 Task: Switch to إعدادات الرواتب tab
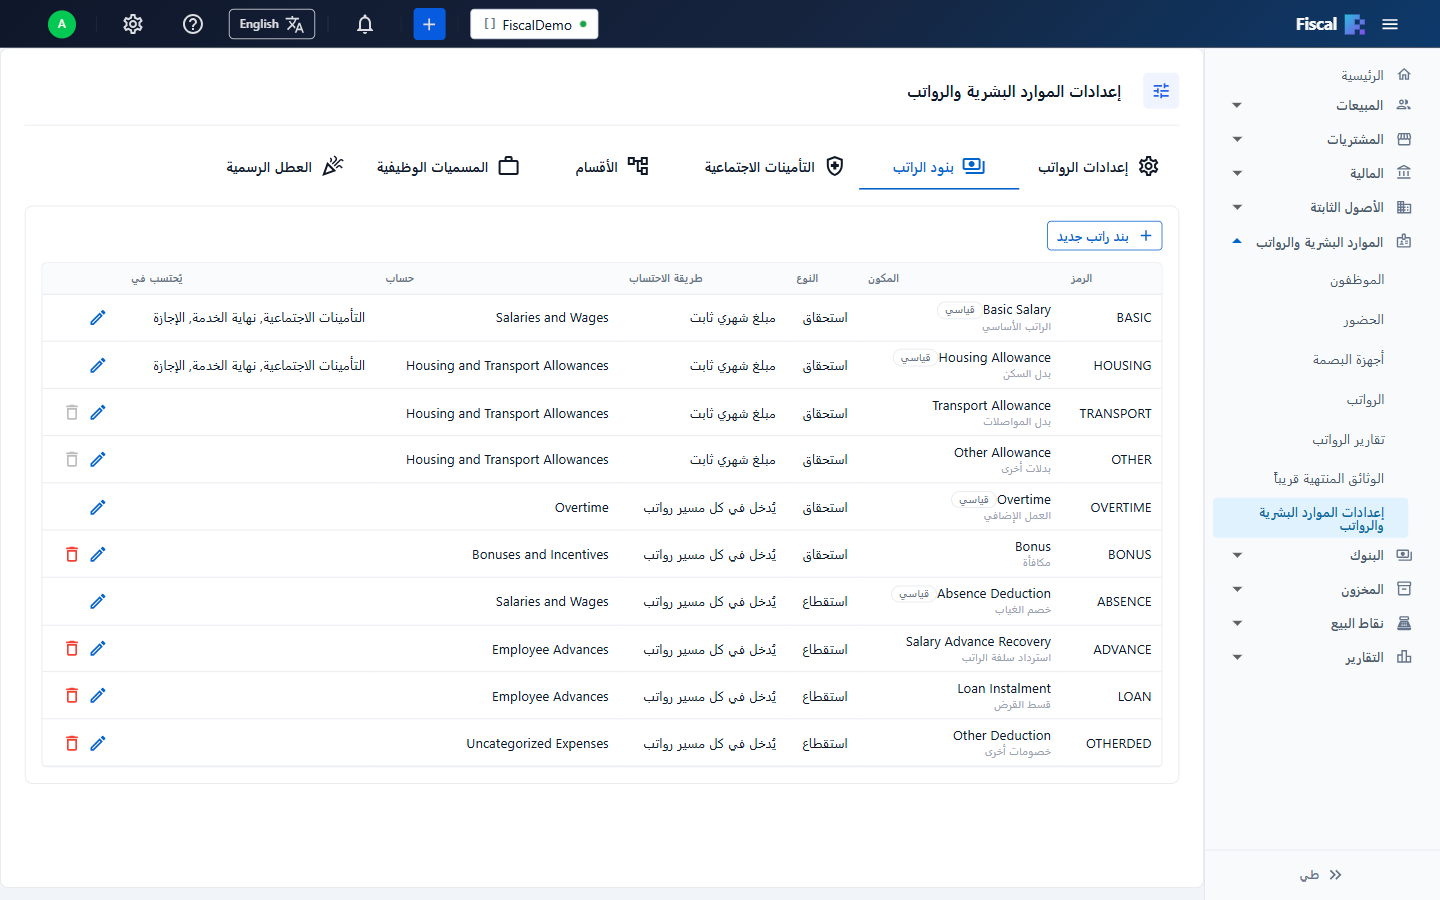tap(1098, 167)
